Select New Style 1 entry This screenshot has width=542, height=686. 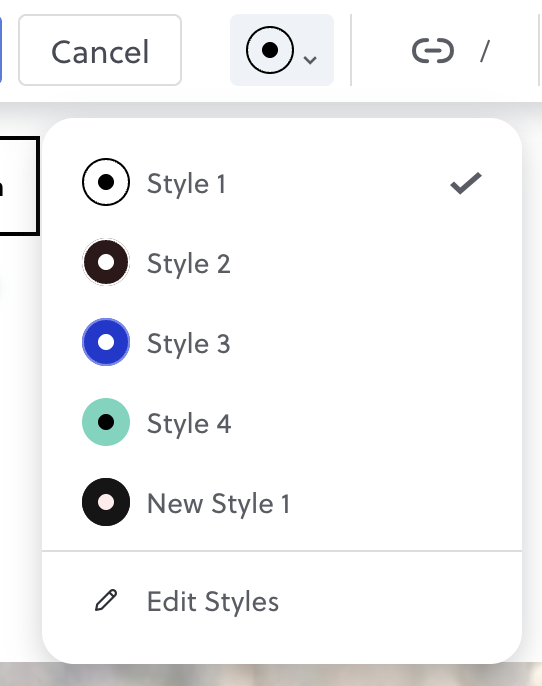(282, 503)
